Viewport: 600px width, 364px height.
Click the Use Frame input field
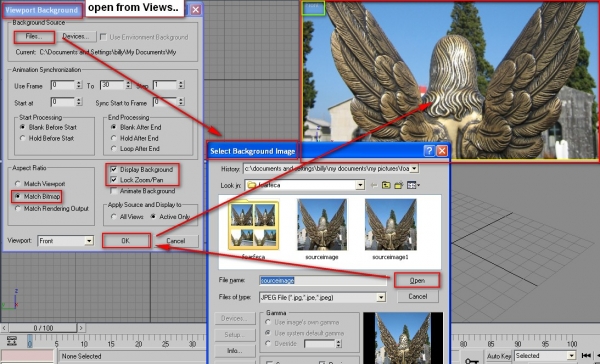[63, 85]
